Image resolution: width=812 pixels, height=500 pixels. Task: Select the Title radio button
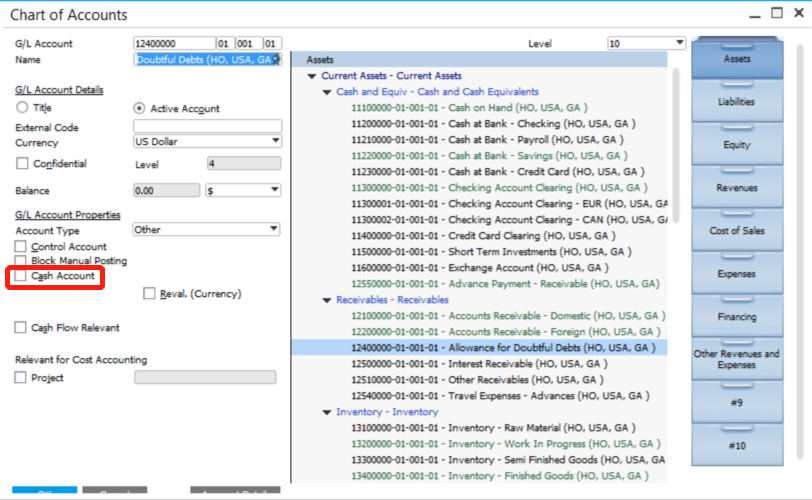point(22,108)
